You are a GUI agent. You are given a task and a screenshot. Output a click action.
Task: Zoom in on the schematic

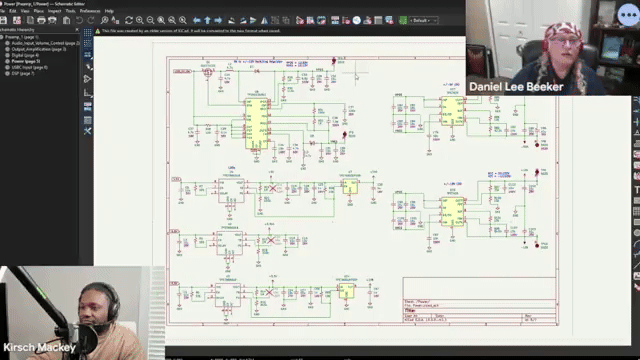pyautogui.click(x=140, y=20)
